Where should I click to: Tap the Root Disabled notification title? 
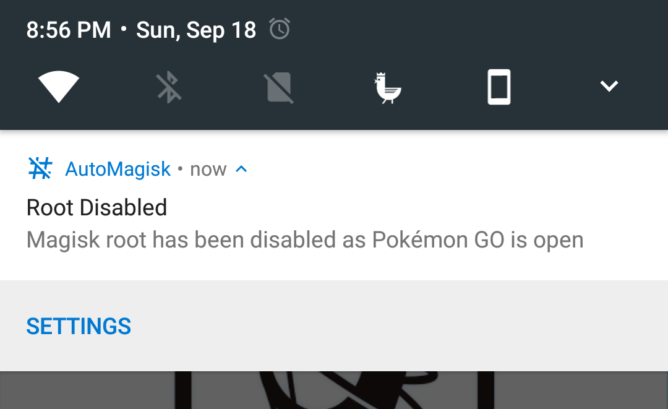[96, 208]
